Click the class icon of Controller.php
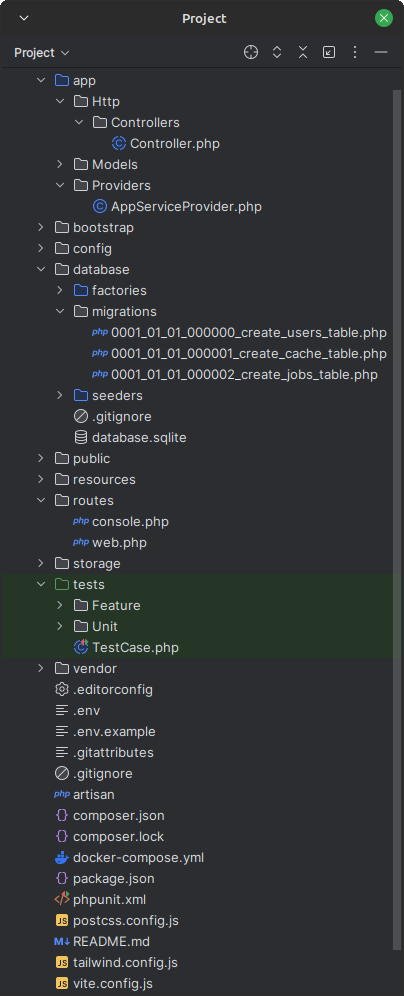The image size is (404, 996). tap(119, 144)
